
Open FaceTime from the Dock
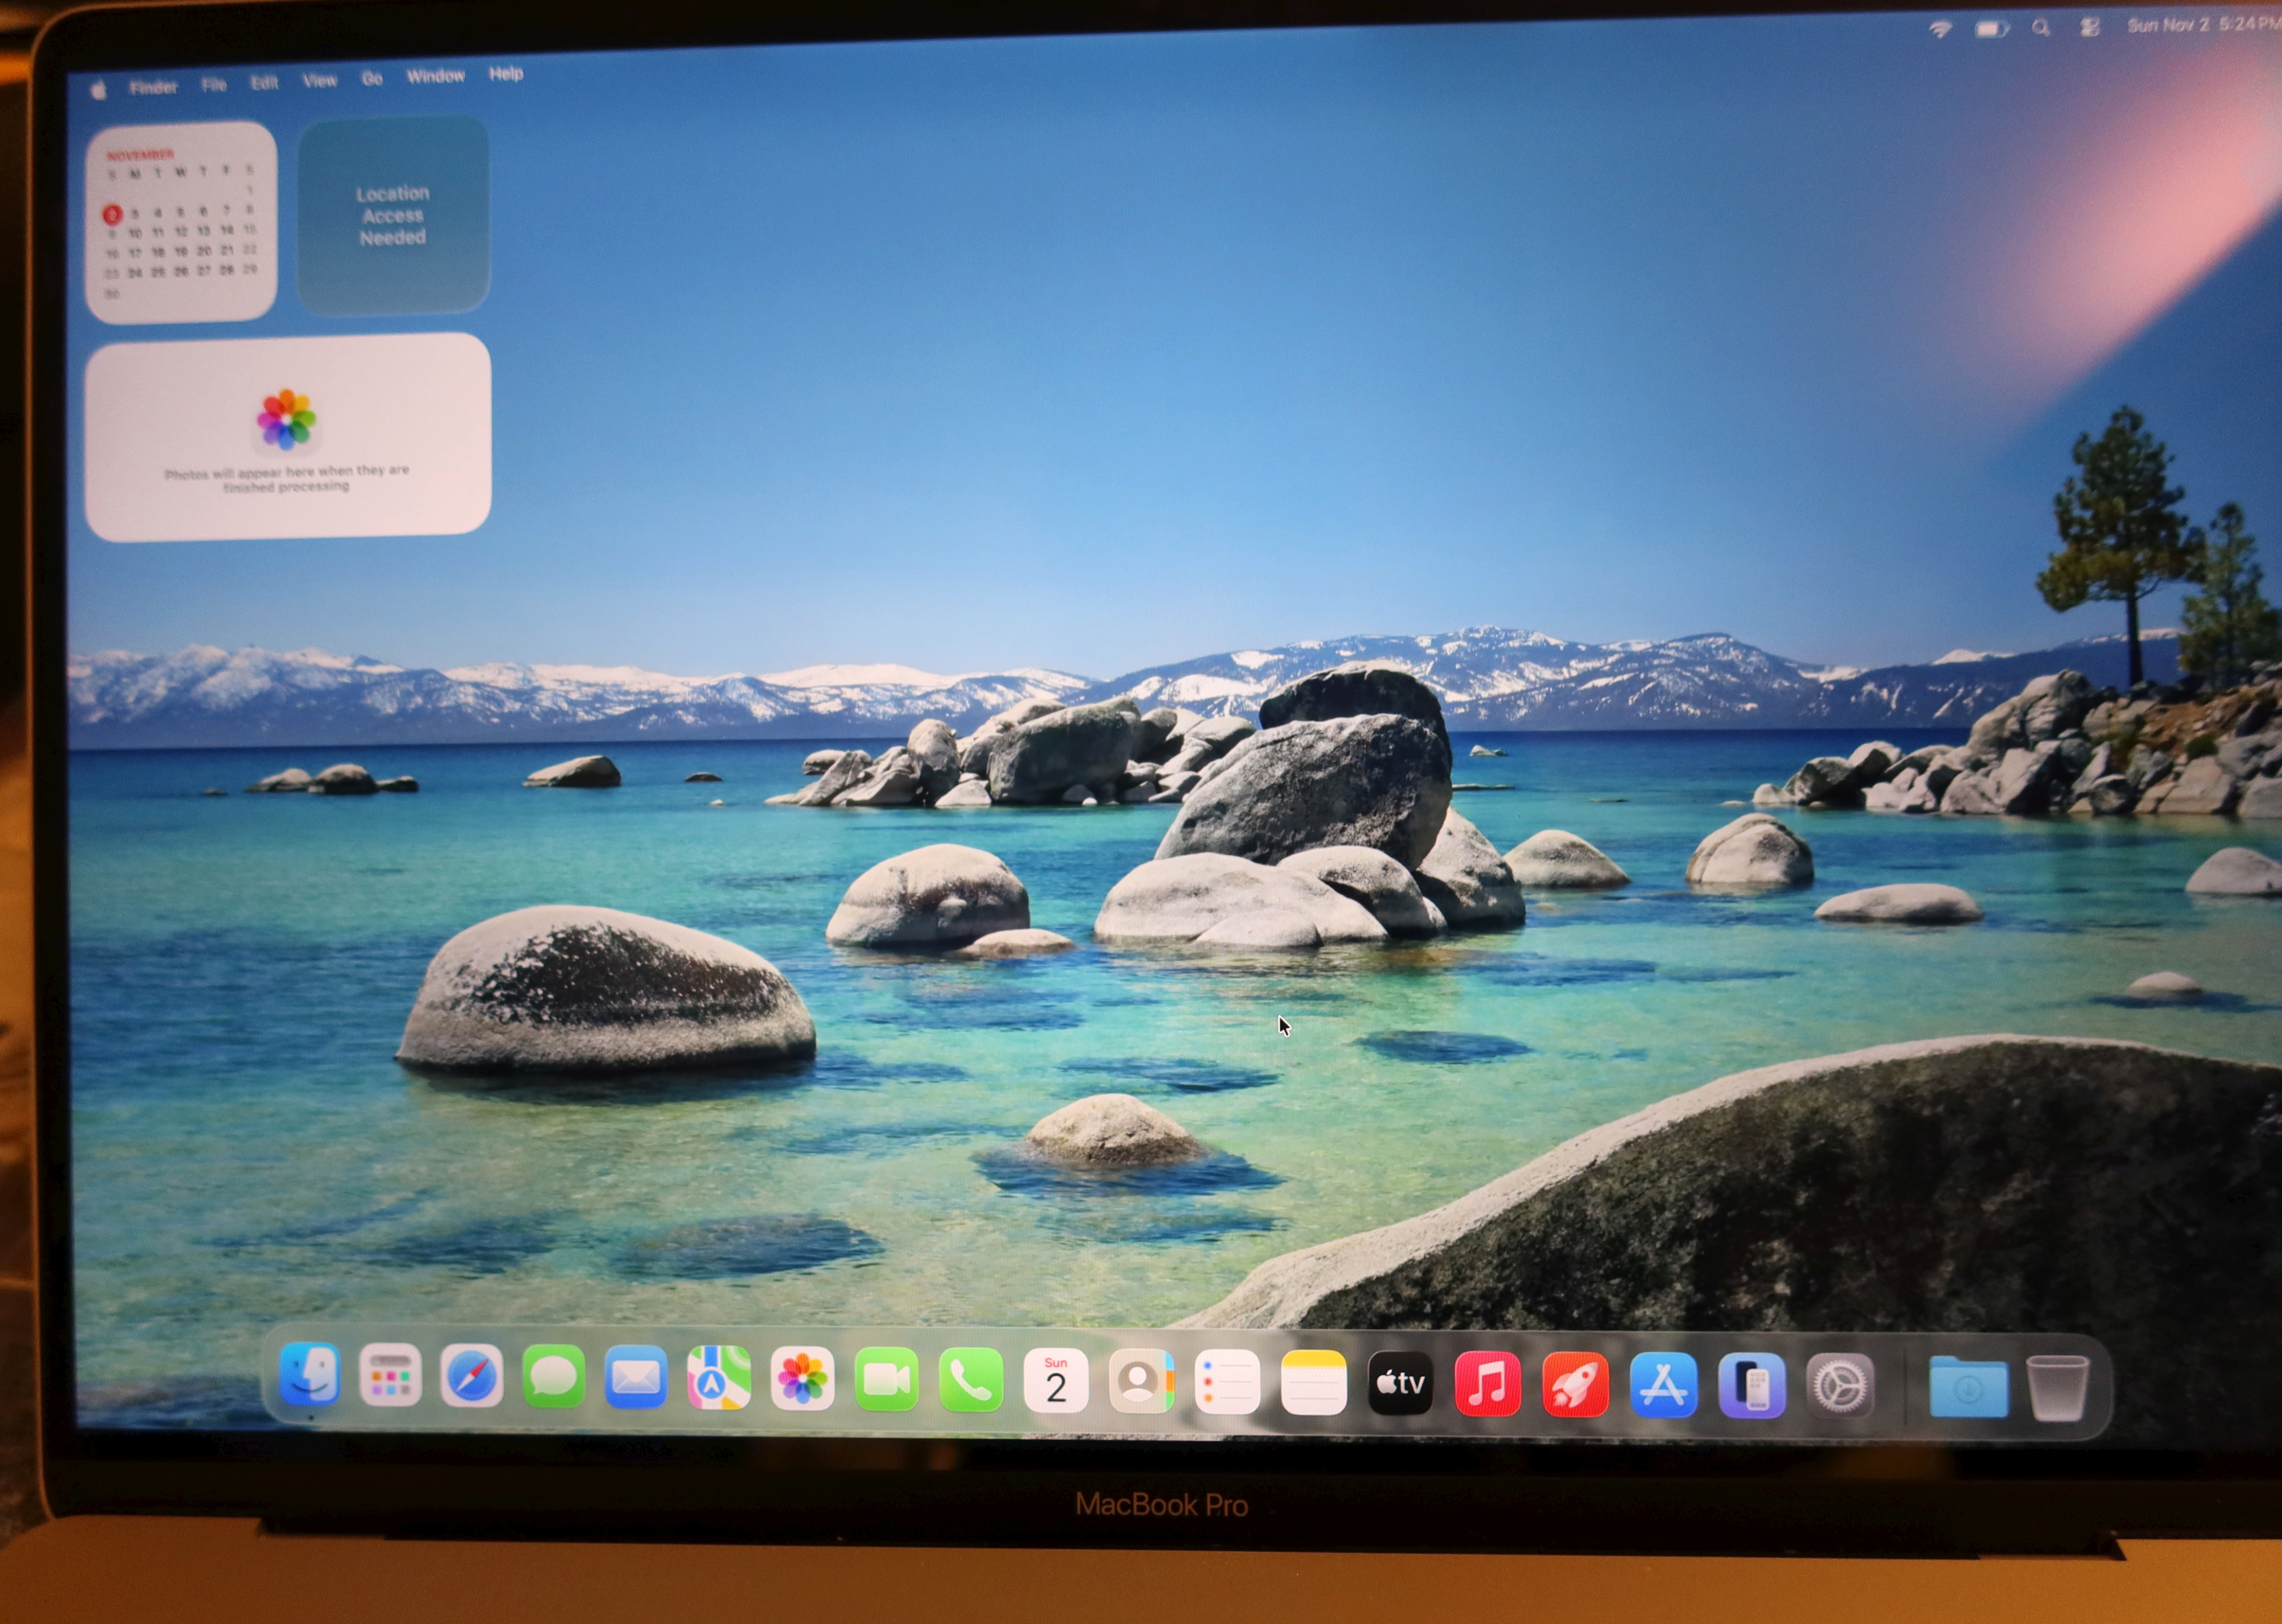(886, 1381)
